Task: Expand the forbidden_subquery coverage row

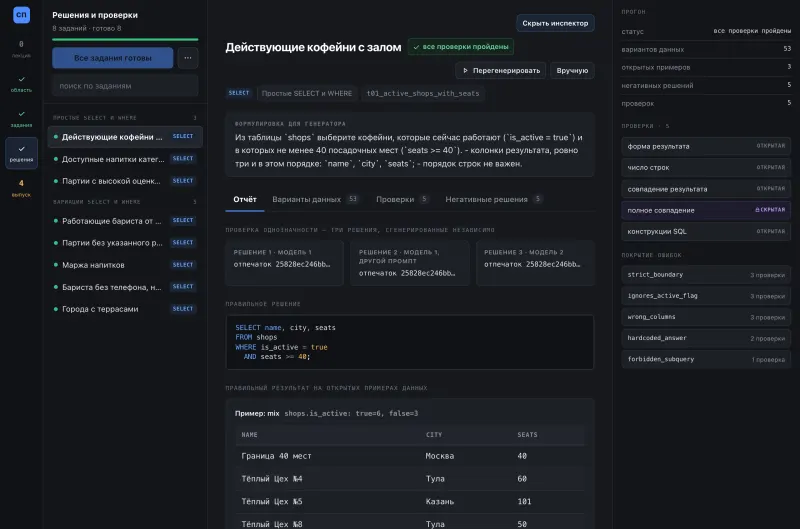Action: click(x=706, y=359)
